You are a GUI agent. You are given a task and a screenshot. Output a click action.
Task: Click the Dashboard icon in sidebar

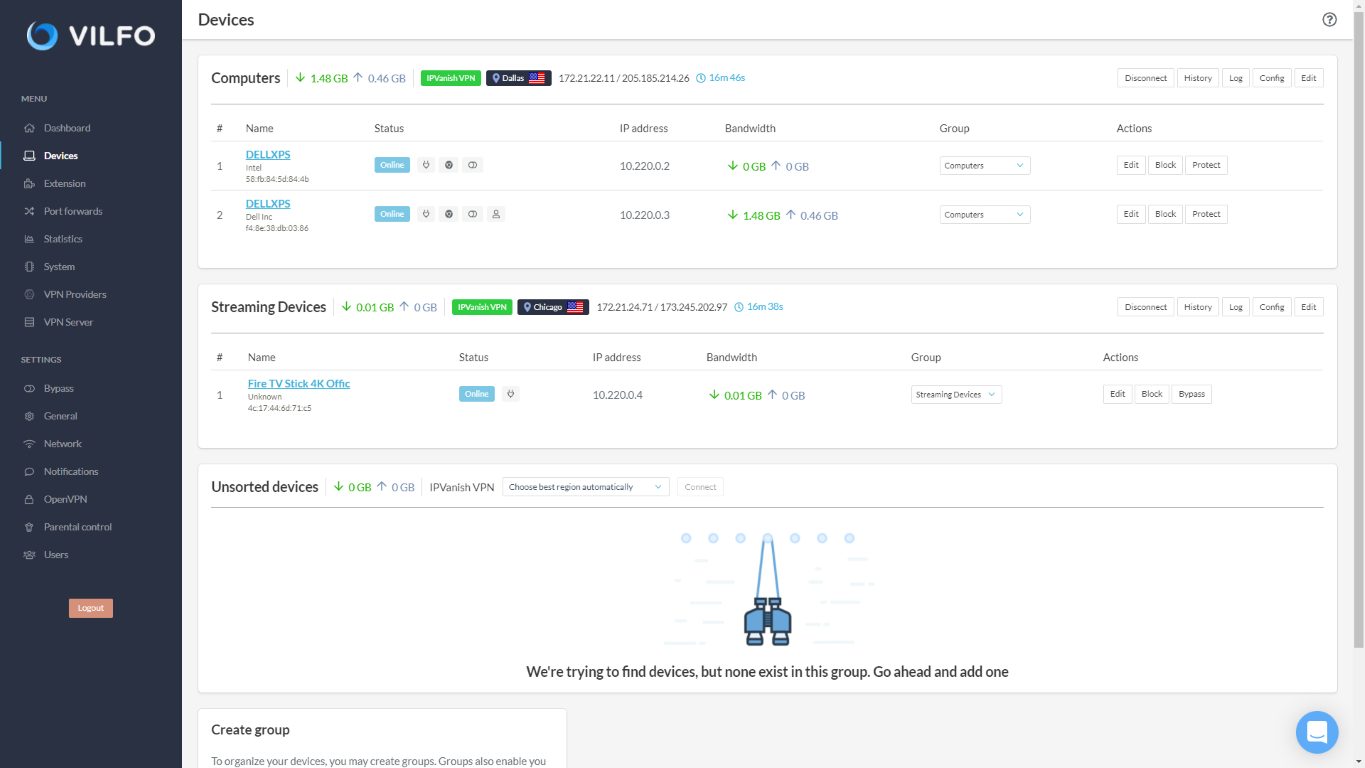click(x=29, y=128)
